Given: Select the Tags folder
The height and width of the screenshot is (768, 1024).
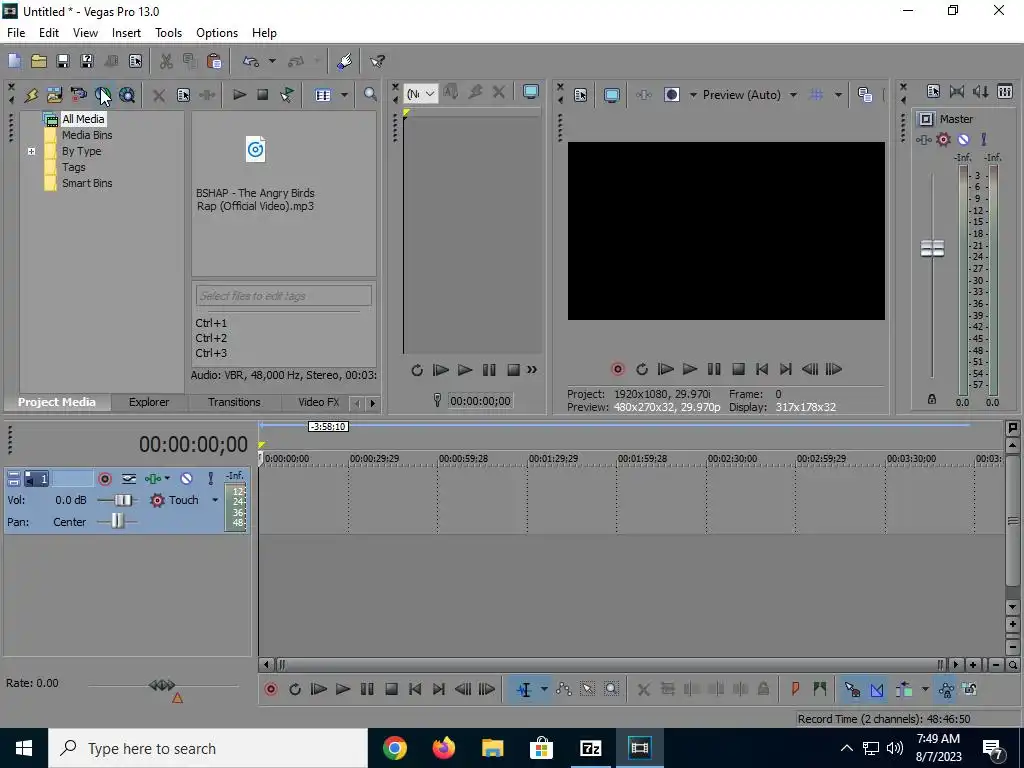Looking at the screenshot, I should (74, 167).
